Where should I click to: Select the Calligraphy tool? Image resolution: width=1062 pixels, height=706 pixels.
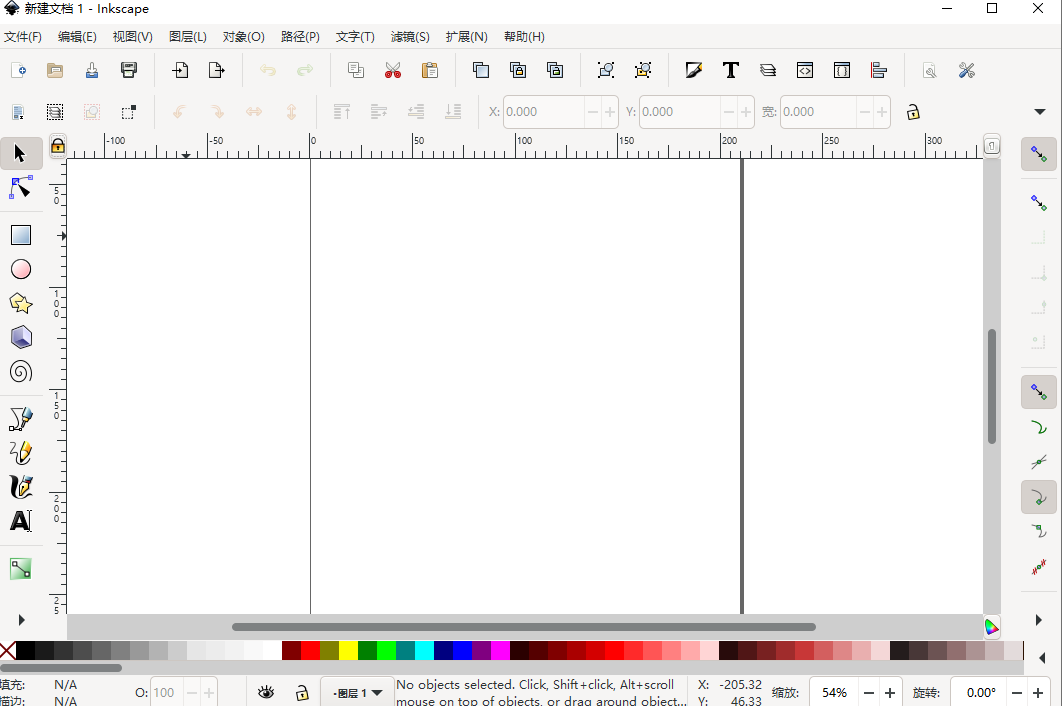pyautogui.click(x=20, y=487)
